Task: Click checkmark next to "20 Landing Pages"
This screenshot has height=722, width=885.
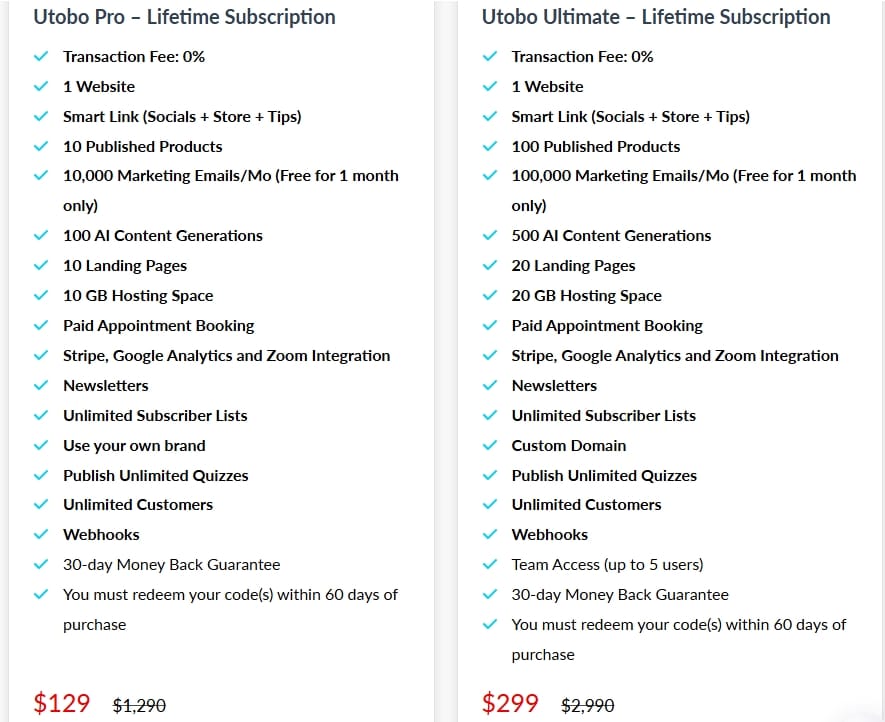Action: point(490,266)
